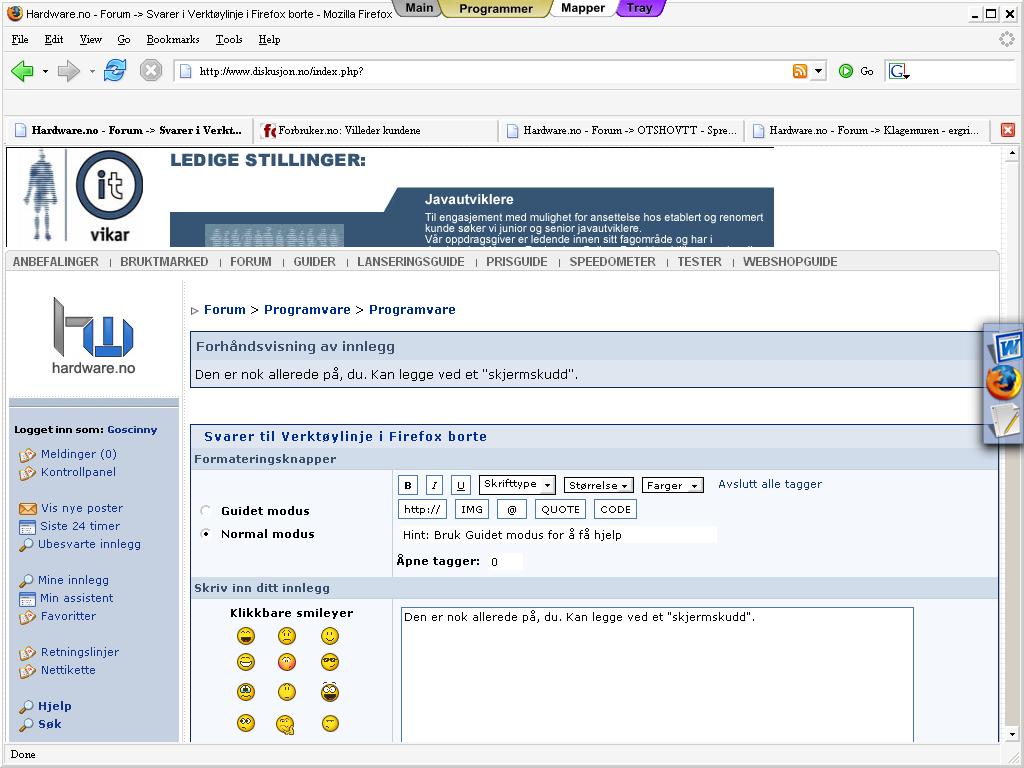
Task: Click the Firefox dock icon
Action: (1003, 382)
